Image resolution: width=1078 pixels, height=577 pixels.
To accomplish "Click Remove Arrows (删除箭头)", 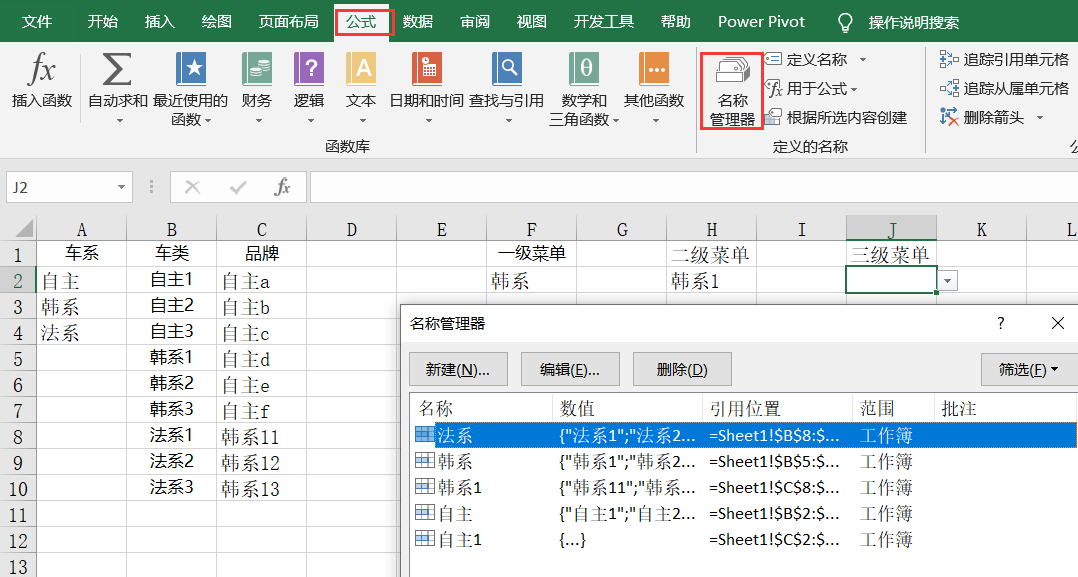I will [982, 118].
